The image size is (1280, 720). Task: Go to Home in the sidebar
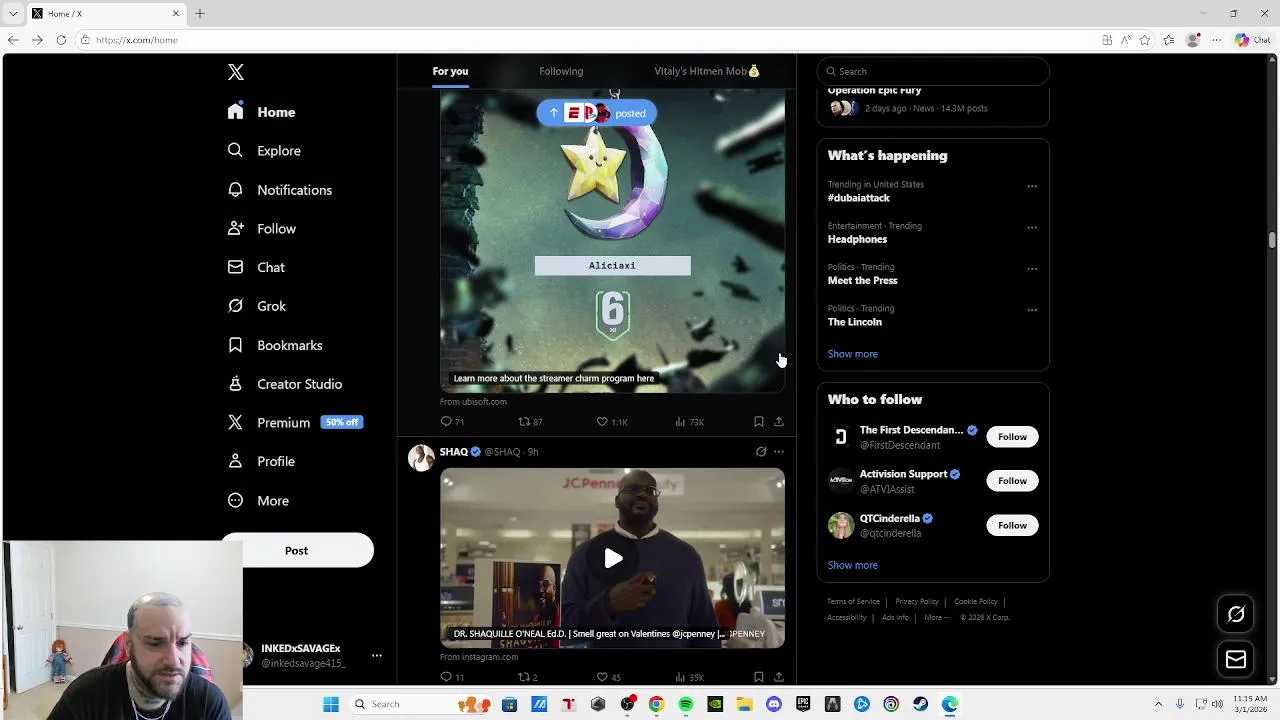pos(262,112)
